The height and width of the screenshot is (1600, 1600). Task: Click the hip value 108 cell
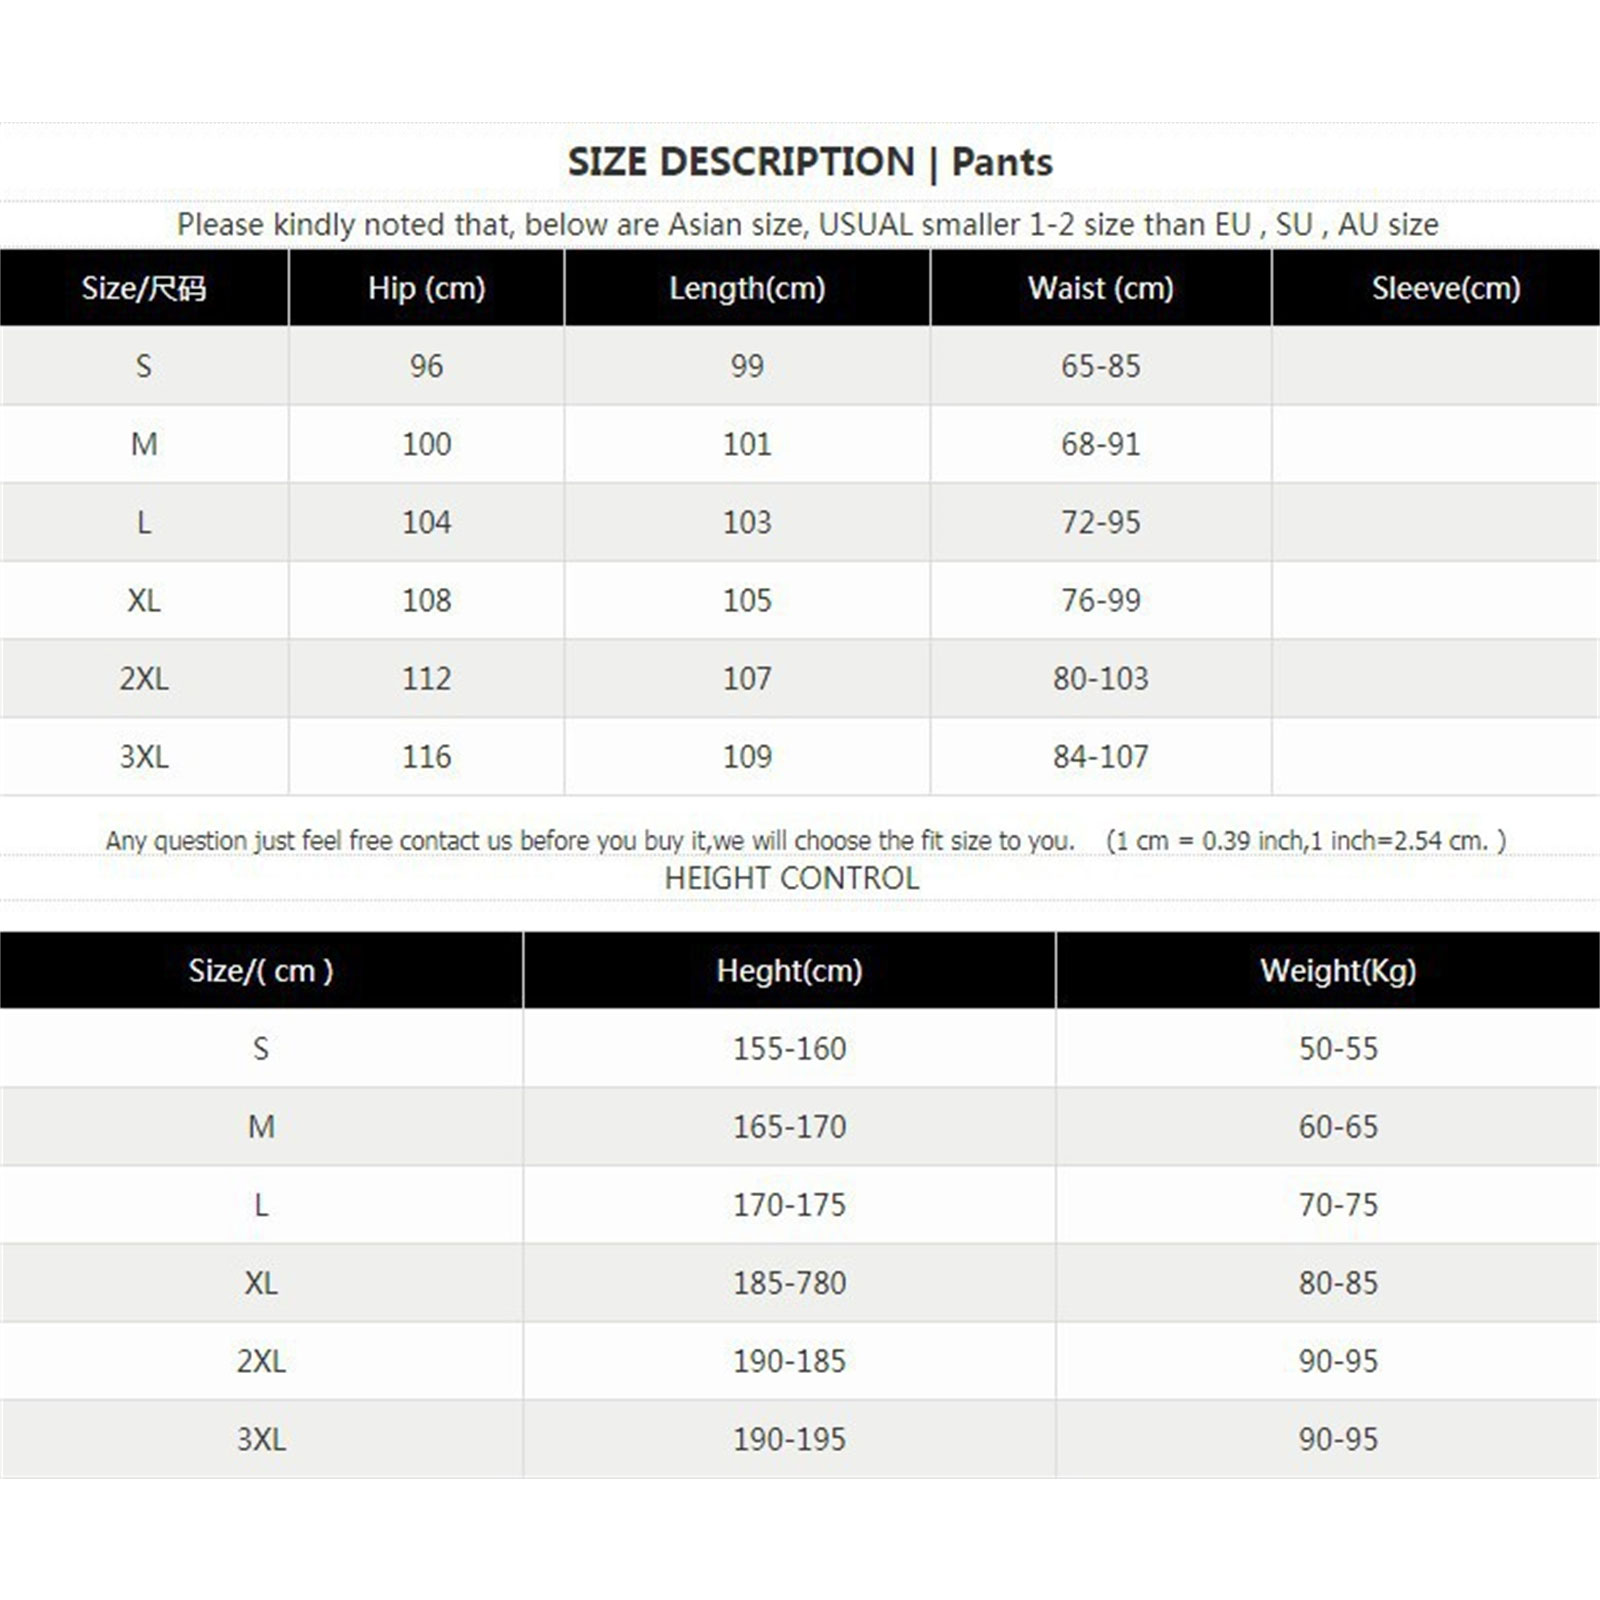pos(426,600)
